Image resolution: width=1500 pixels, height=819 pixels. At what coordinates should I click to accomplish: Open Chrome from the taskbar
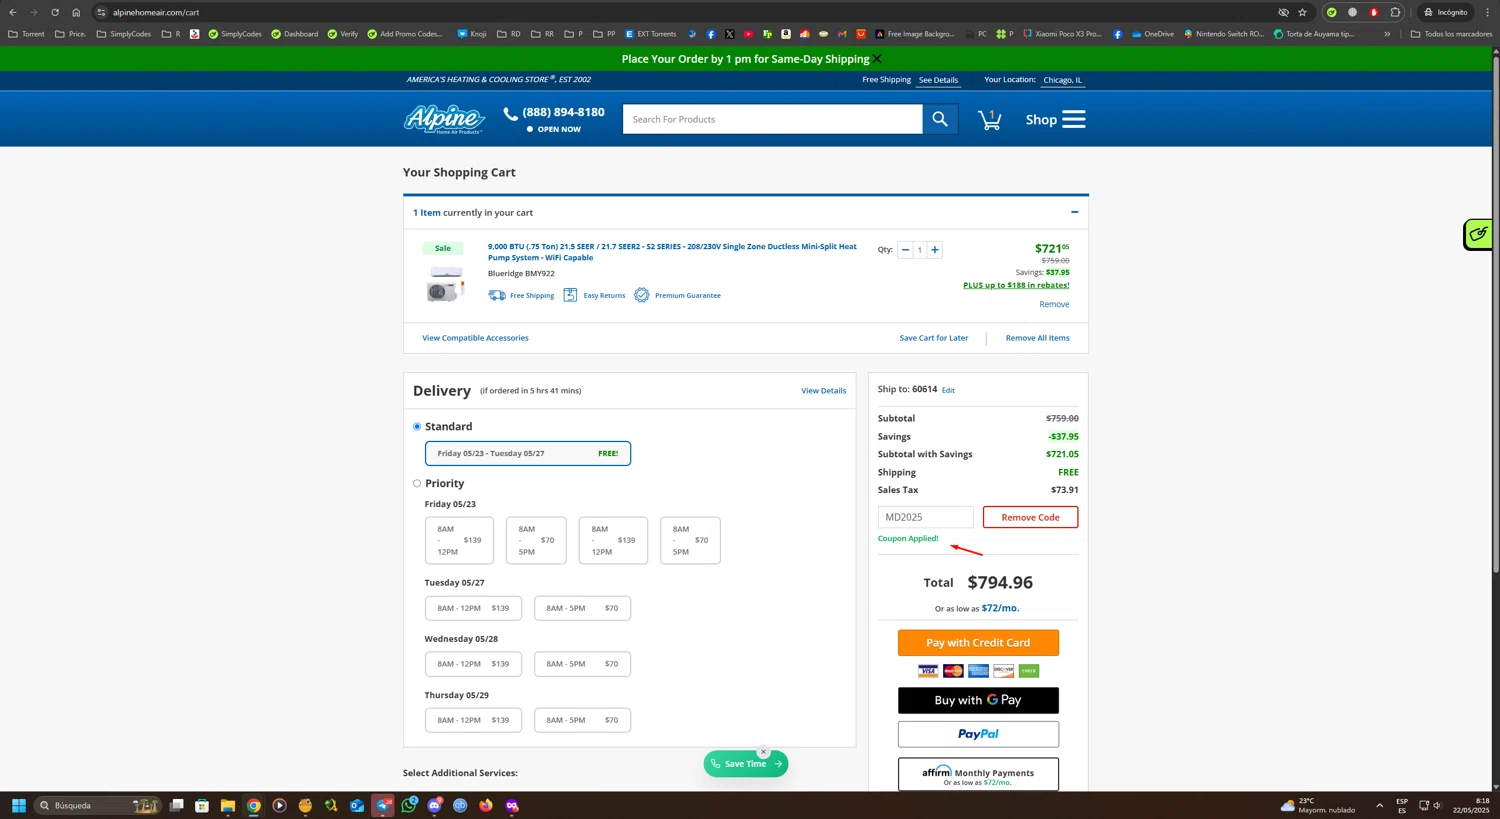pos(254,805)
